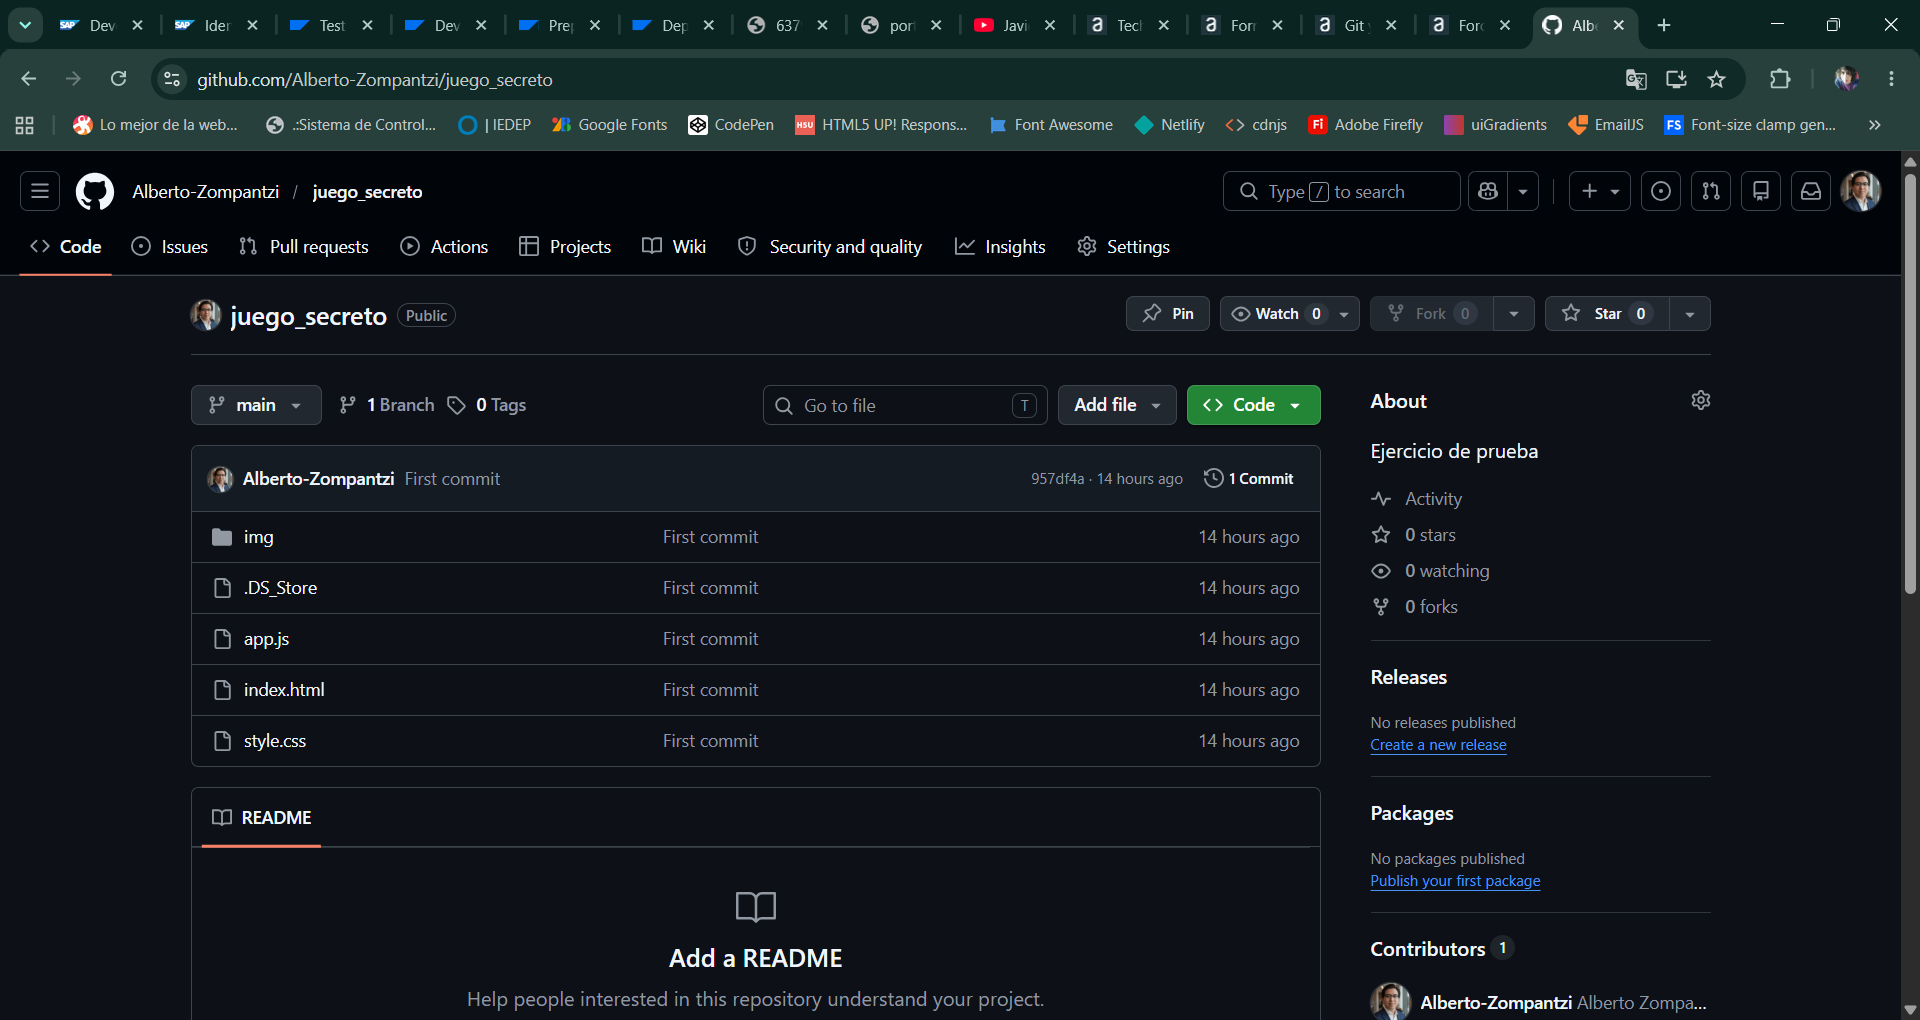Open the GitHub navigation hamburger menu

click(40, 191)
